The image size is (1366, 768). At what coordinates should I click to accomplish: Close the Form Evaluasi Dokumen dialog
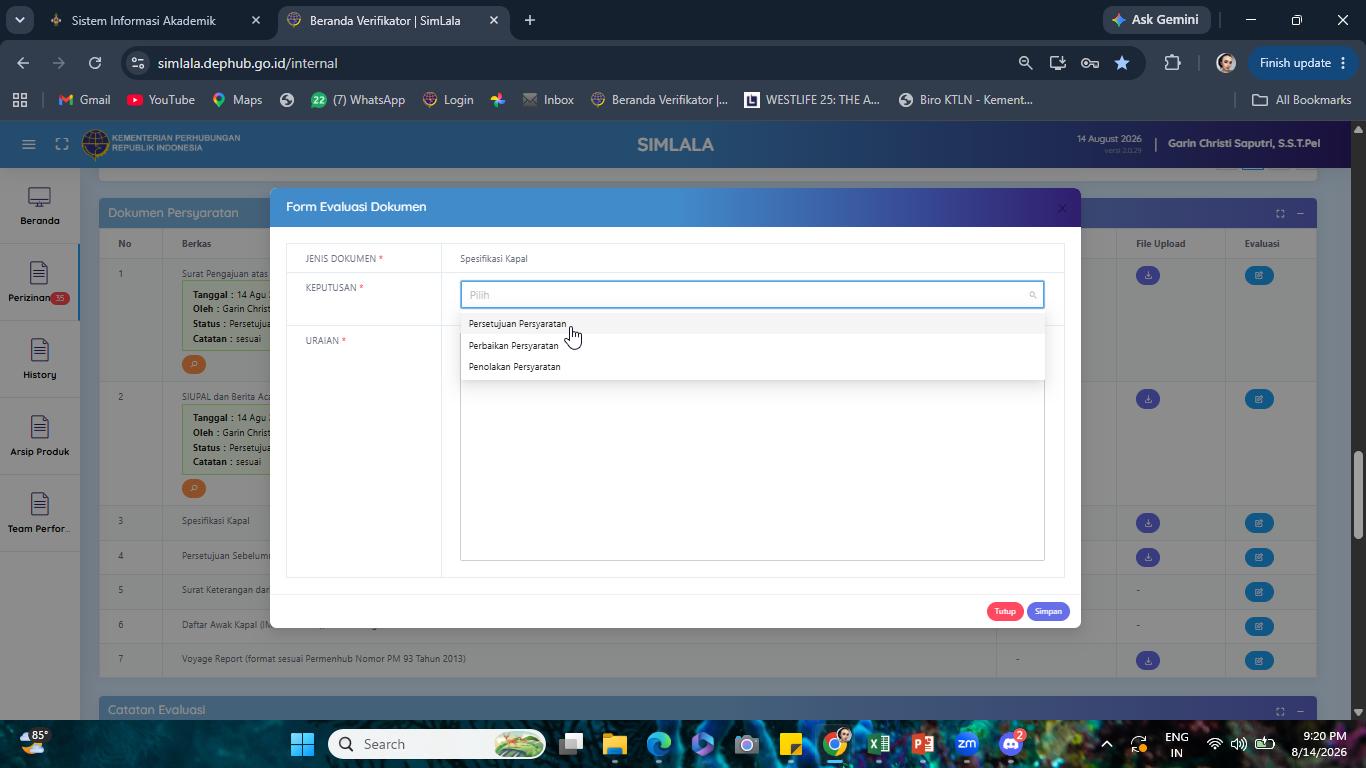click(1062, 208)
